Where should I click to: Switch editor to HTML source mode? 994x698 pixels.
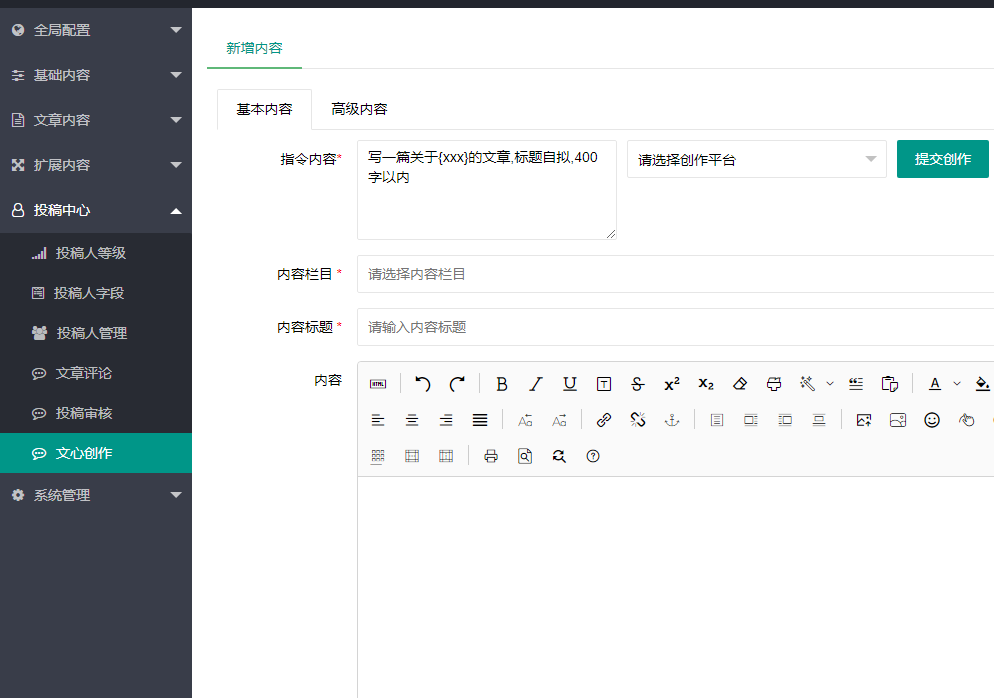pos(378,384)
